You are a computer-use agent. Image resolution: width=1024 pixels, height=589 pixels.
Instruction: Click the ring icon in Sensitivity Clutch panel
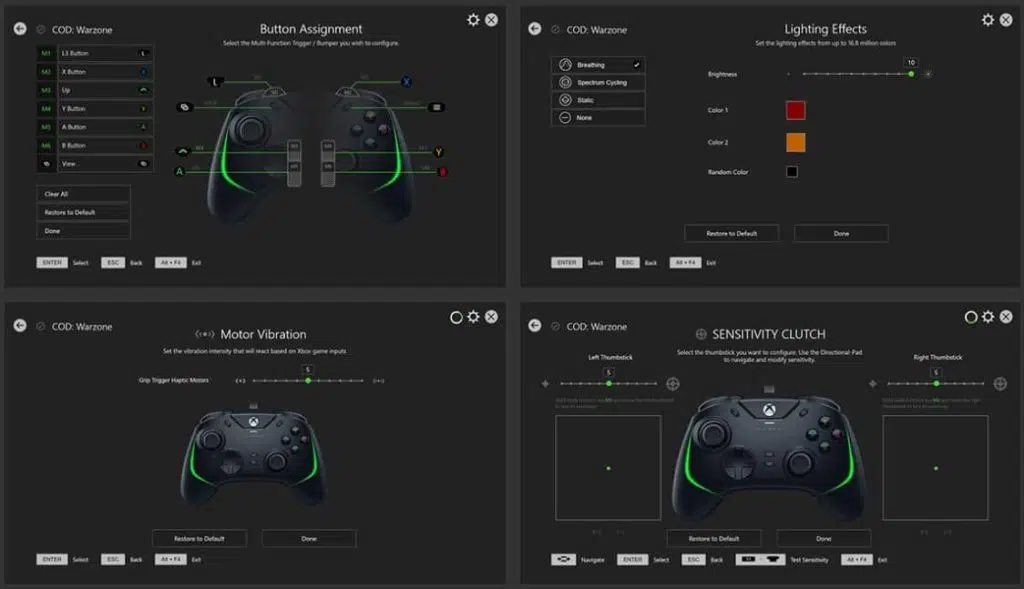pyautogui.click(x=971, y=317)
